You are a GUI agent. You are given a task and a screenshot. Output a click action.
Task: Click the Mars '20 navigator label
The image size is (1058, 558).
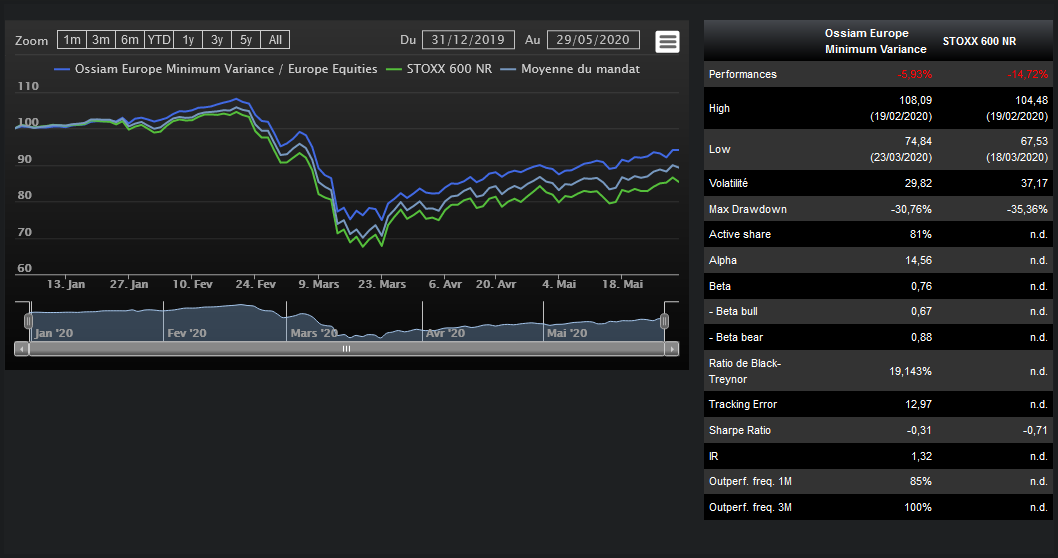pos(314,333)
